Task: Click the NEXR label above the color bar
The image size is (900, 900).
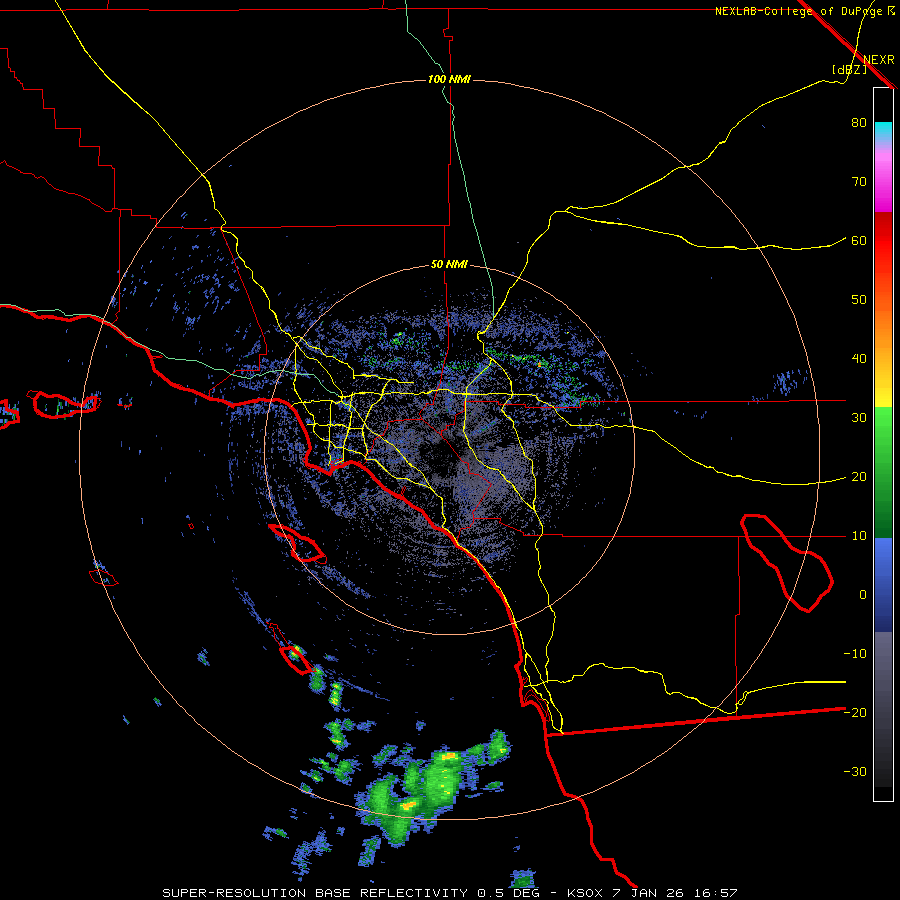Action: coord(879,60)
